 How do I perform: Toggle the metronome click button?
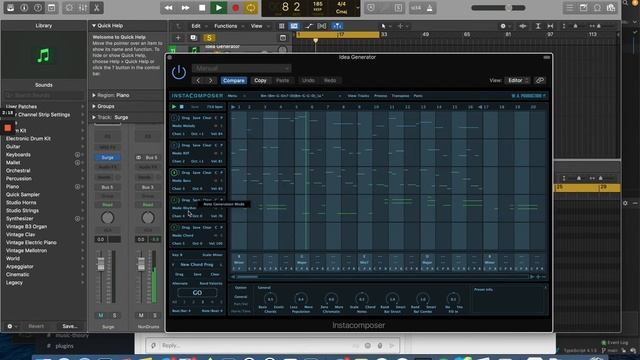click(429, 8)
